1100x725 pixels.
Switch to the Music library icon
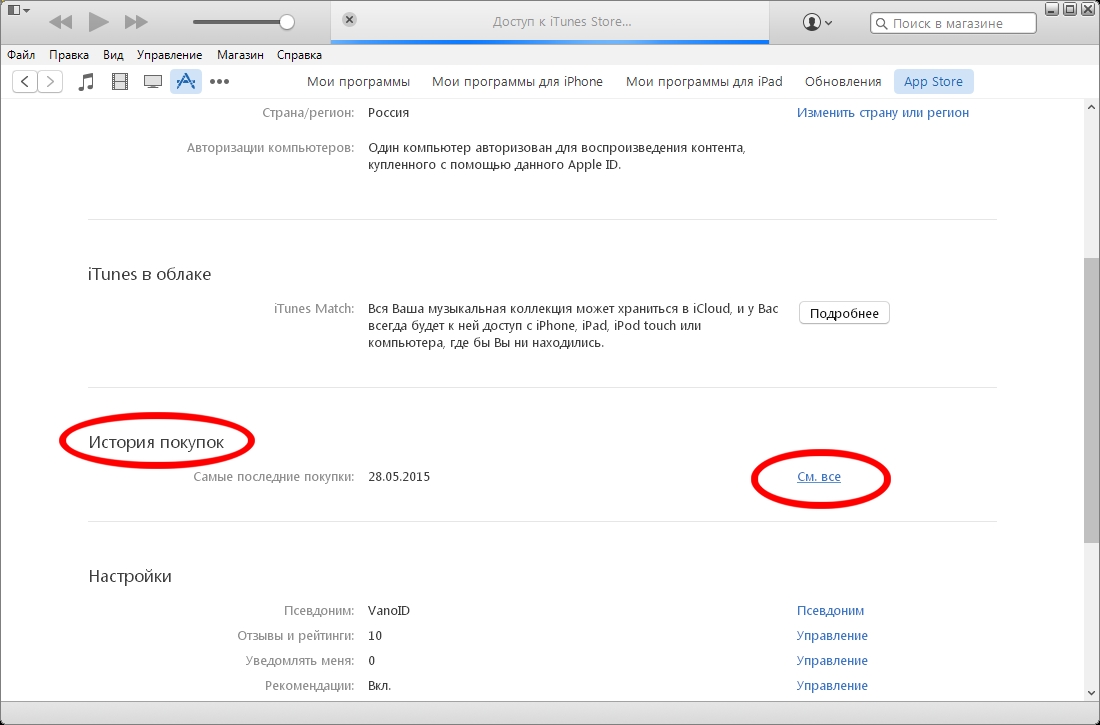click(x=86, y=81)
